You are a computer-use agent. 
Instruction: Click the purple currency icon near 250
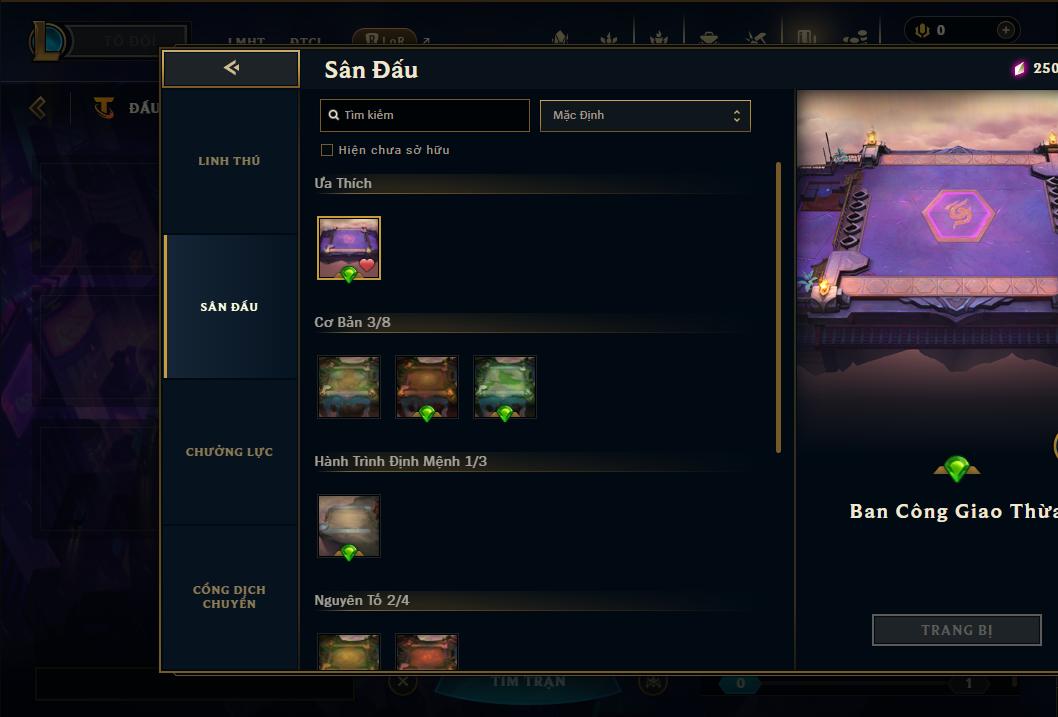1019,68
